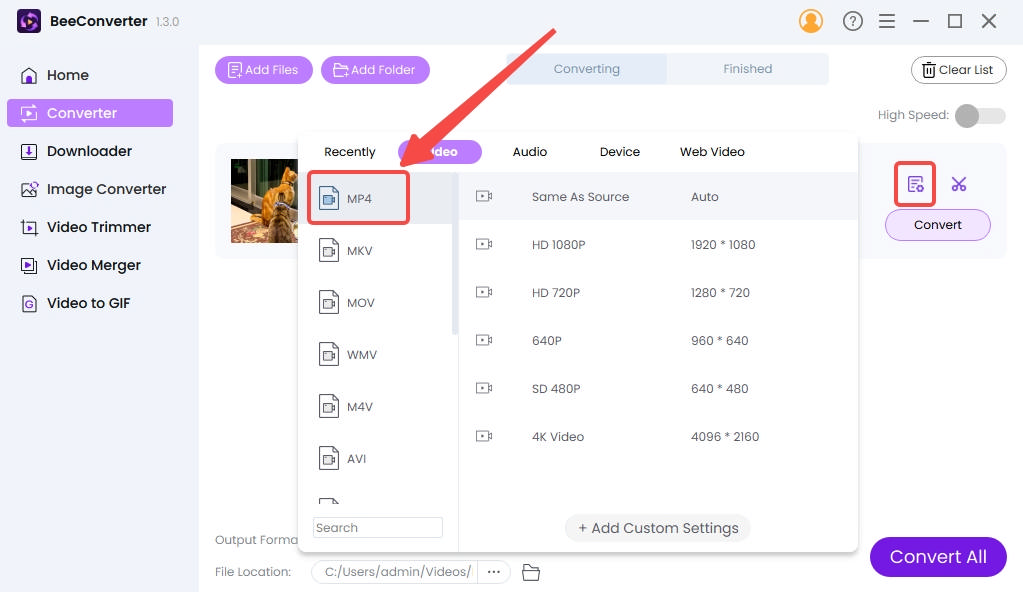Click the scissors trim icon

pyautogui.click(x=959, y=184)
